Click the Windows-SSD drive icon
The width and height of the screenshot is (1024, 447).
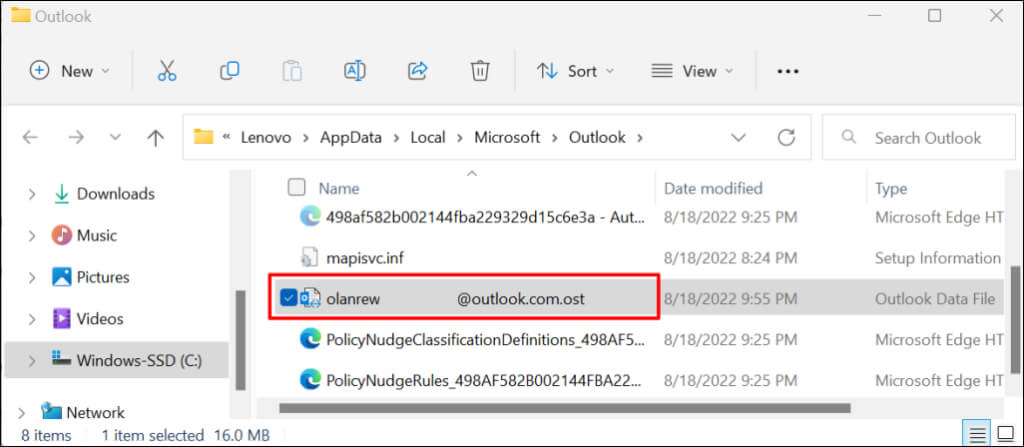tap(61, 359)
